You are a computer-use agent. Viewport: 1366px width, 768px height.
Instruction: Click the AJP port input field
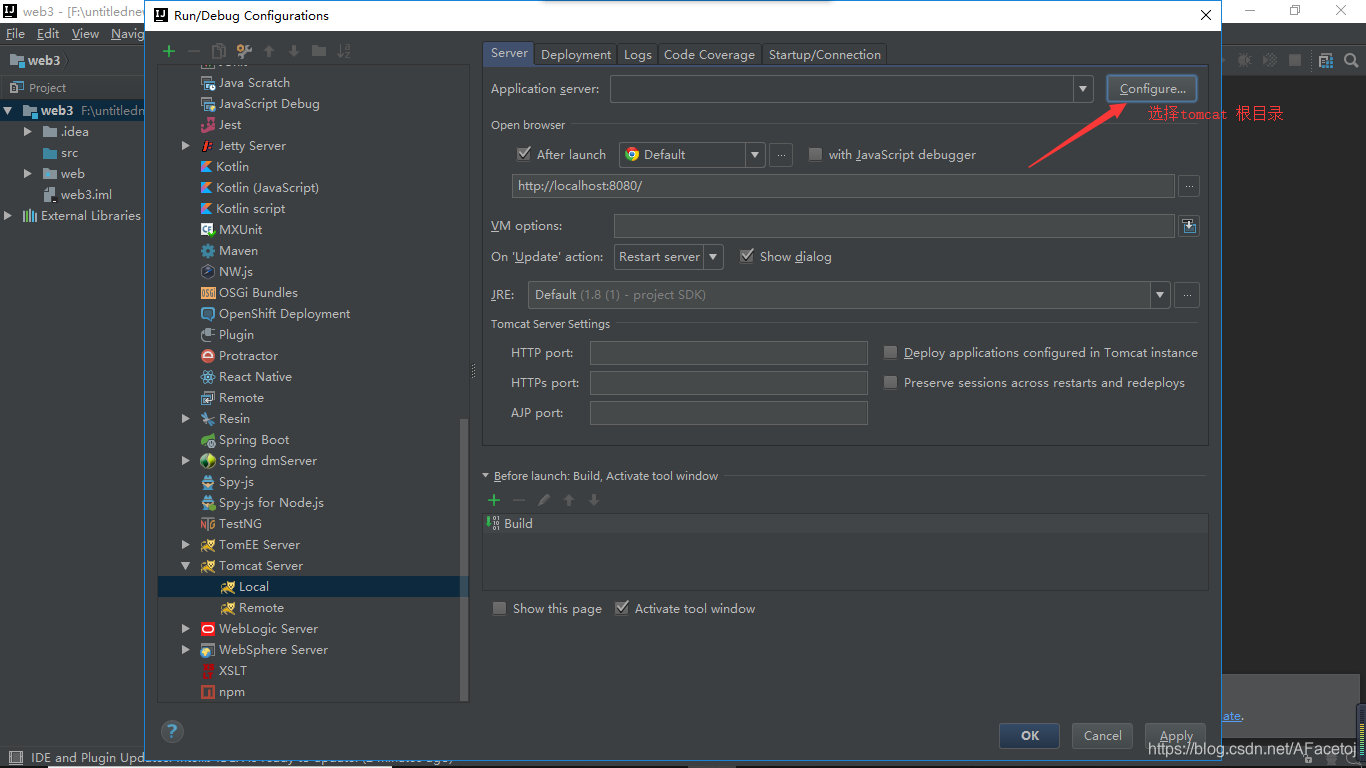click(x=729, y=413)
